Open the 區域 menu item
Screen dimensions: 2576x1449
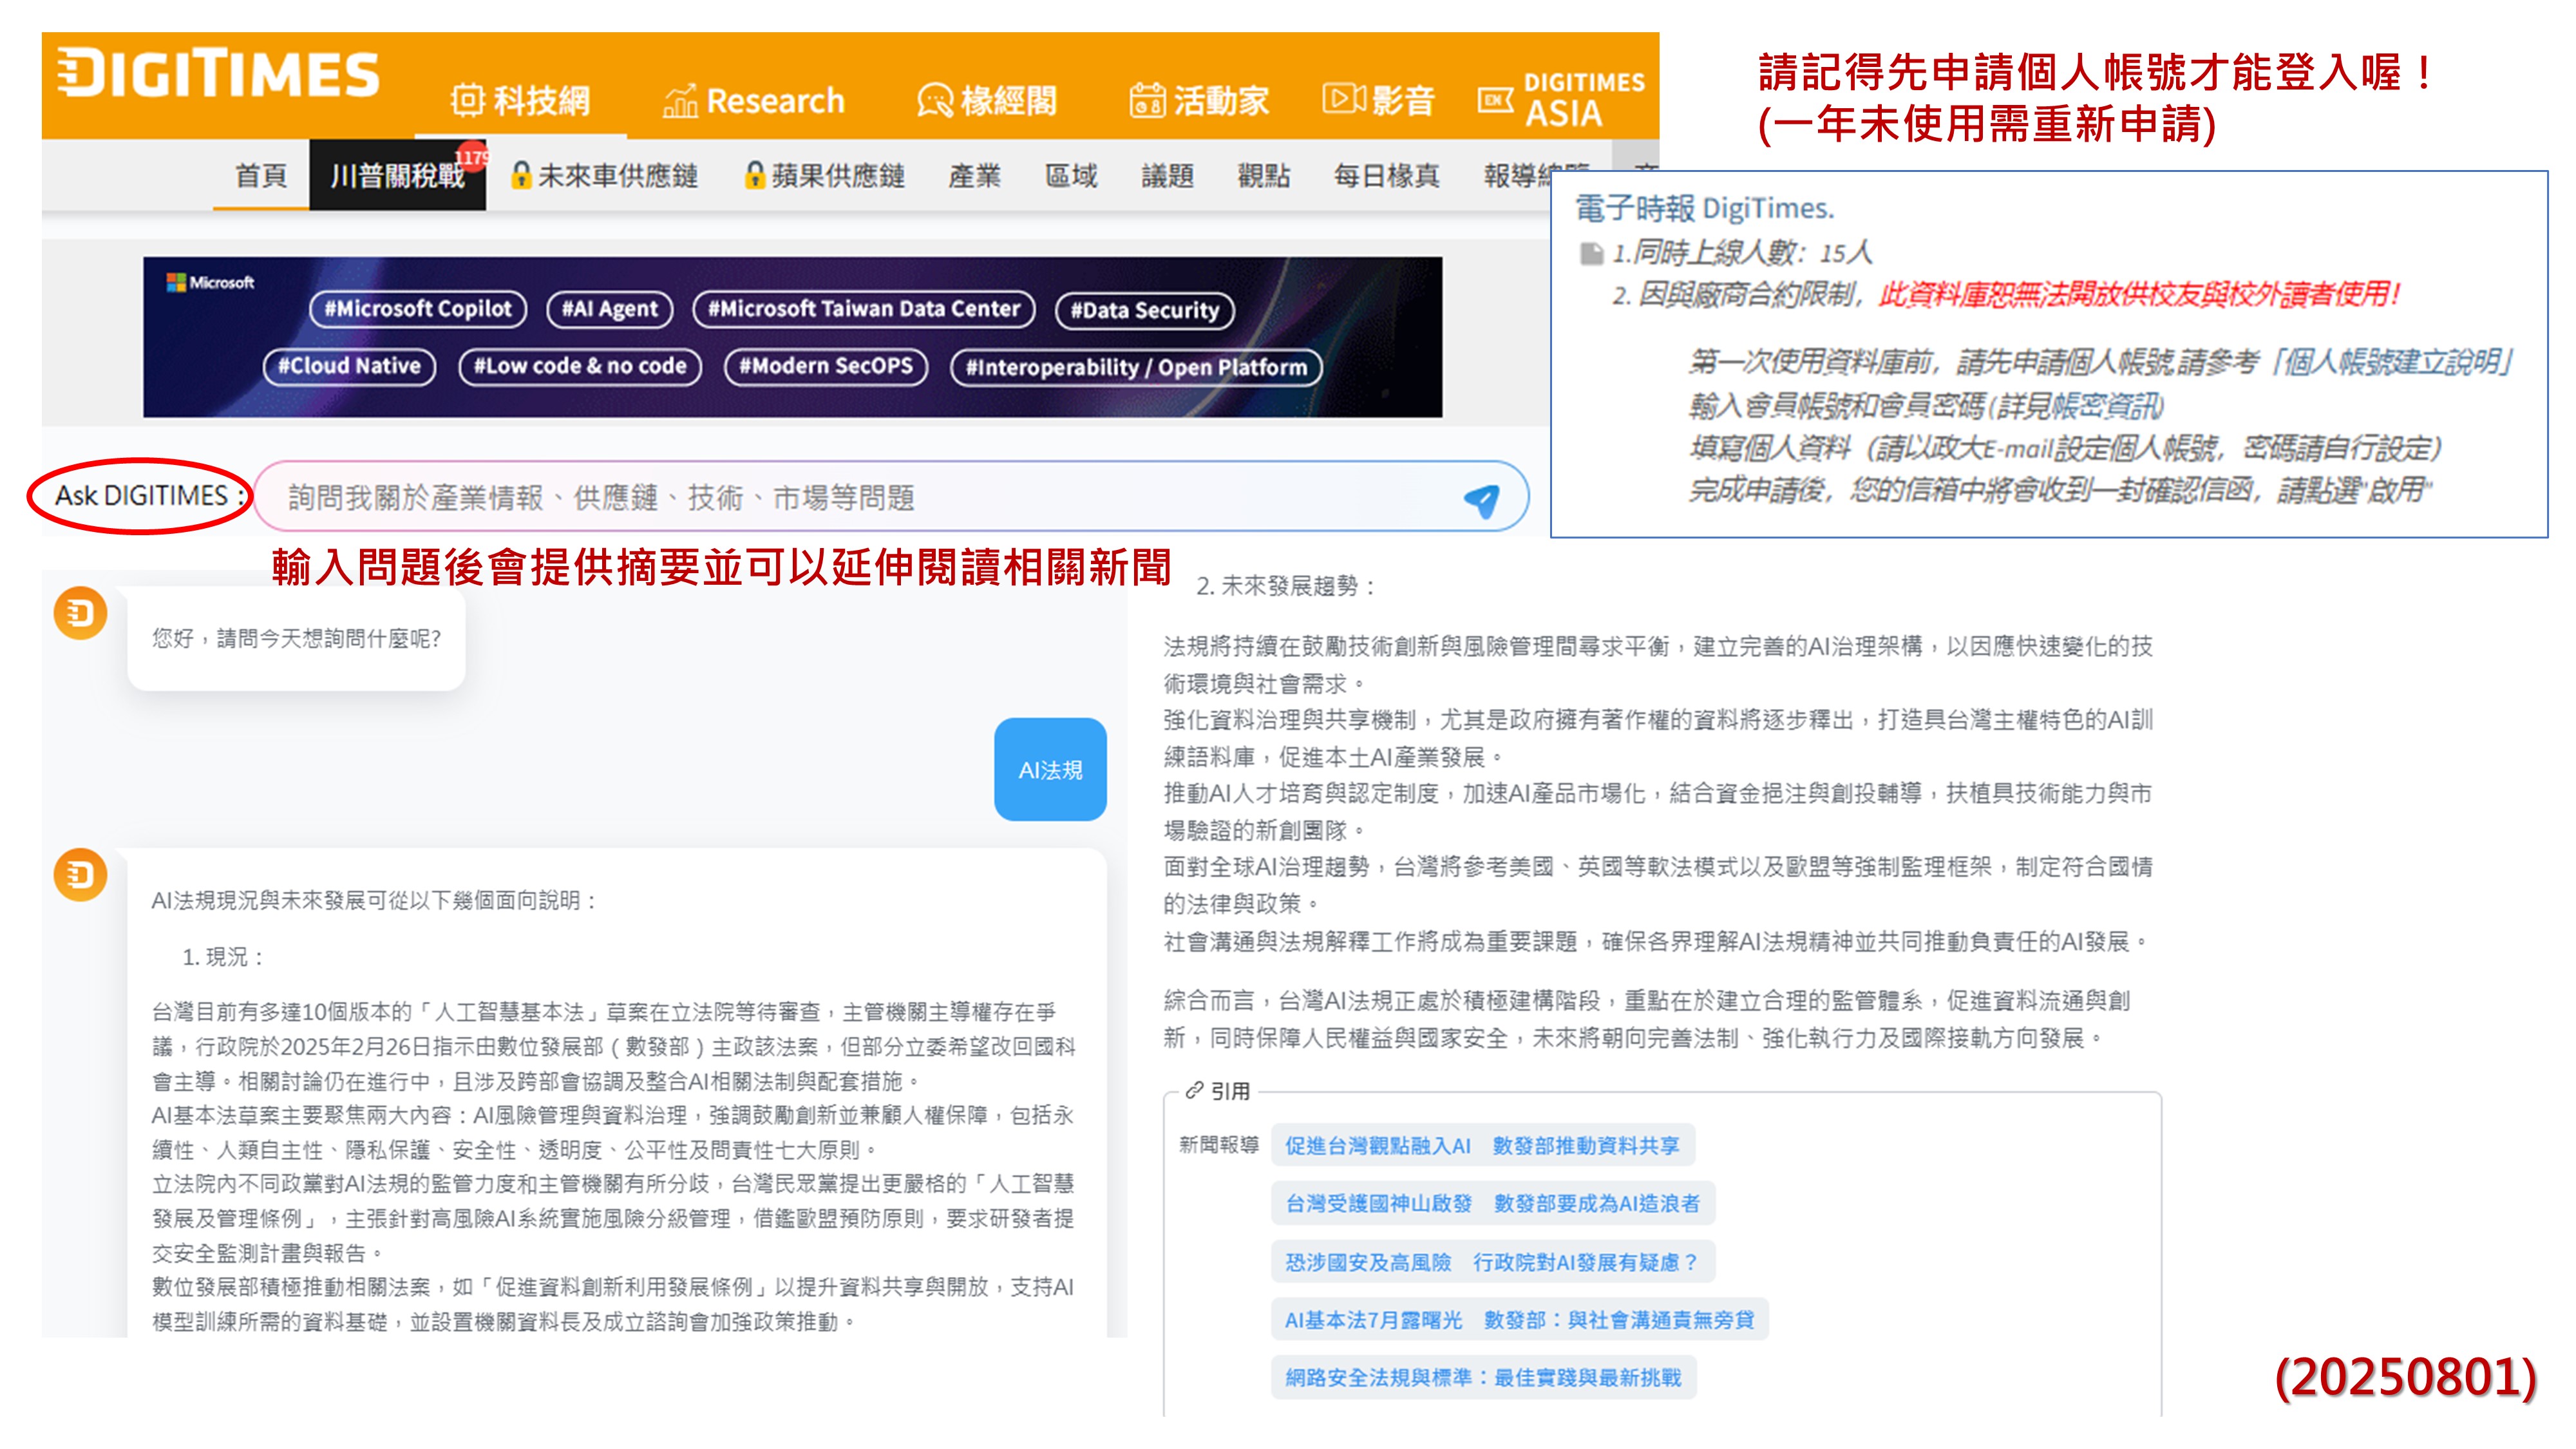pos(1071,177)
